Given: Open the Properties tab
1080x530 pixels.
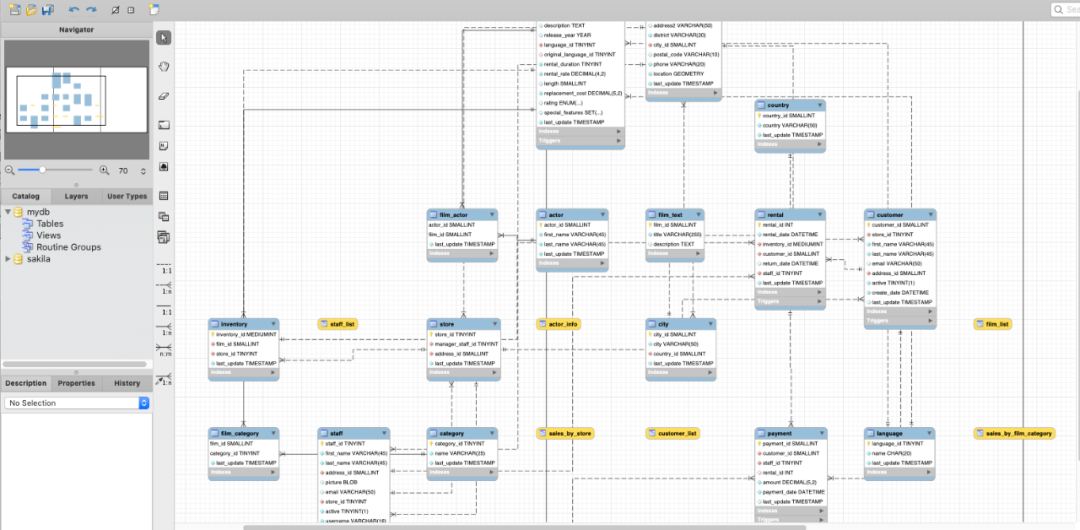Looking at the screenshot, I should point(76,383).
